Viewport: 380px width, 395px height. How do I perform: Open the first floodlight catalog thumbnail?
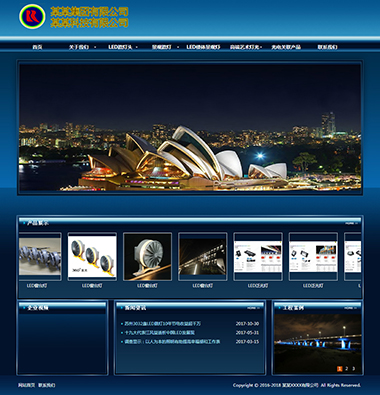pos(258,256)
